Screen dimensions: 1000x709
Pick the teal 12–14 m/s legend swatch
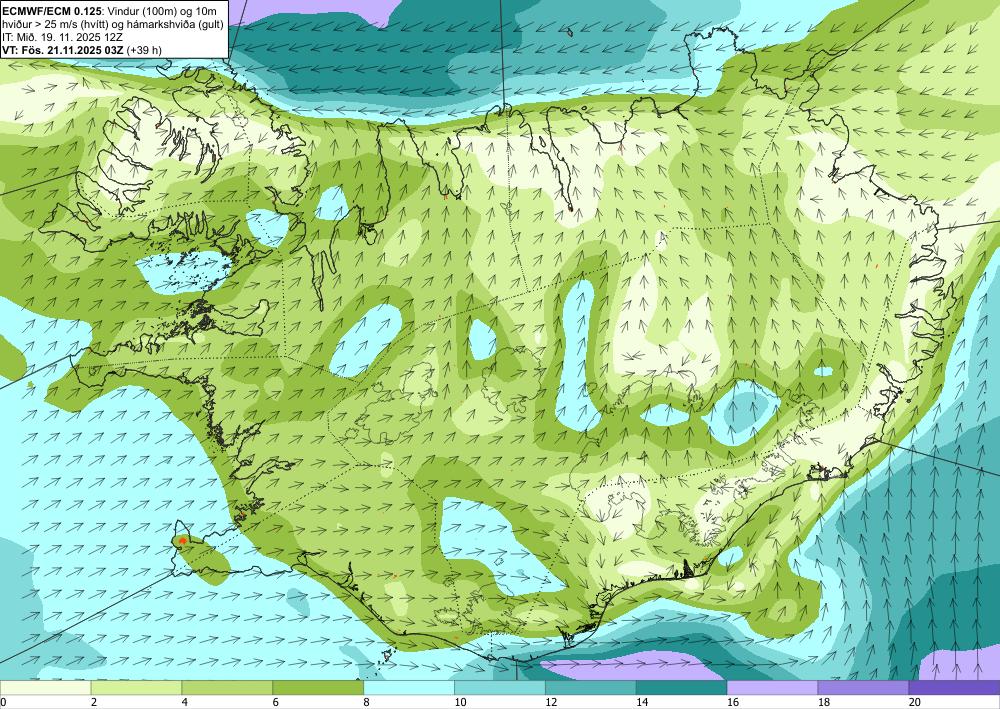591,688
